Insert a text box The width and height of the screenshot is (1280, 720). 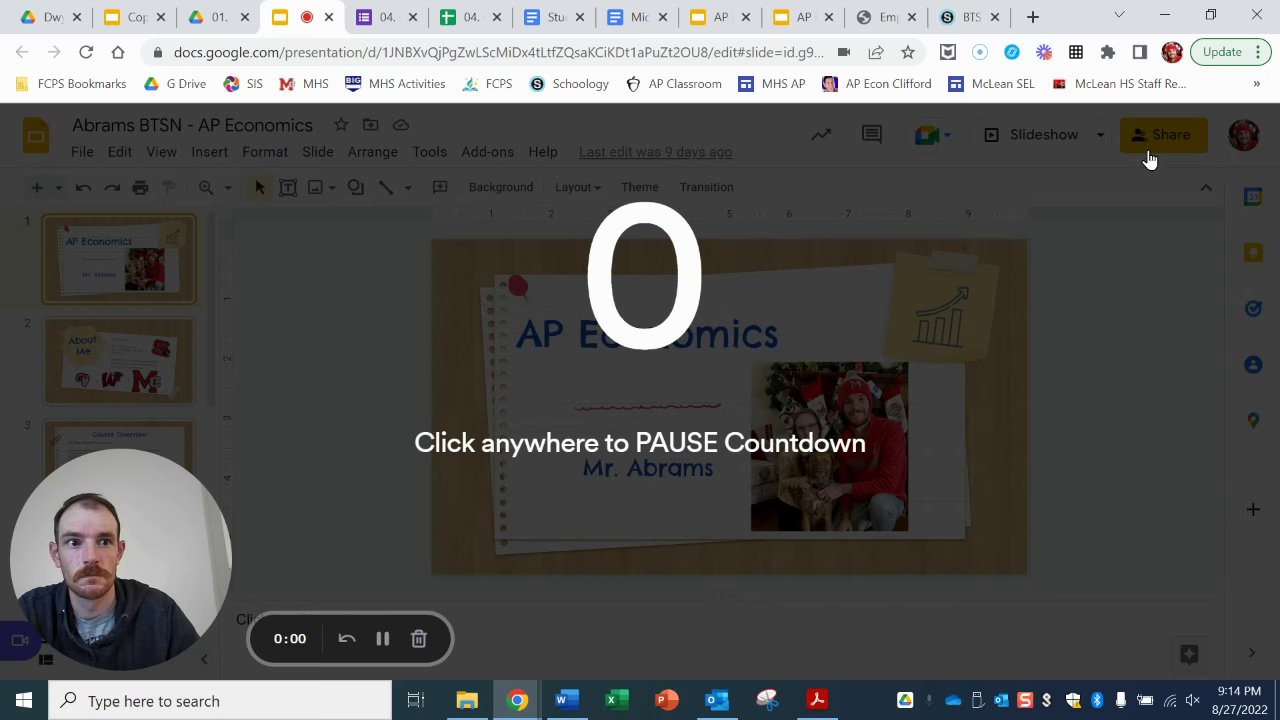coord(288,187)
